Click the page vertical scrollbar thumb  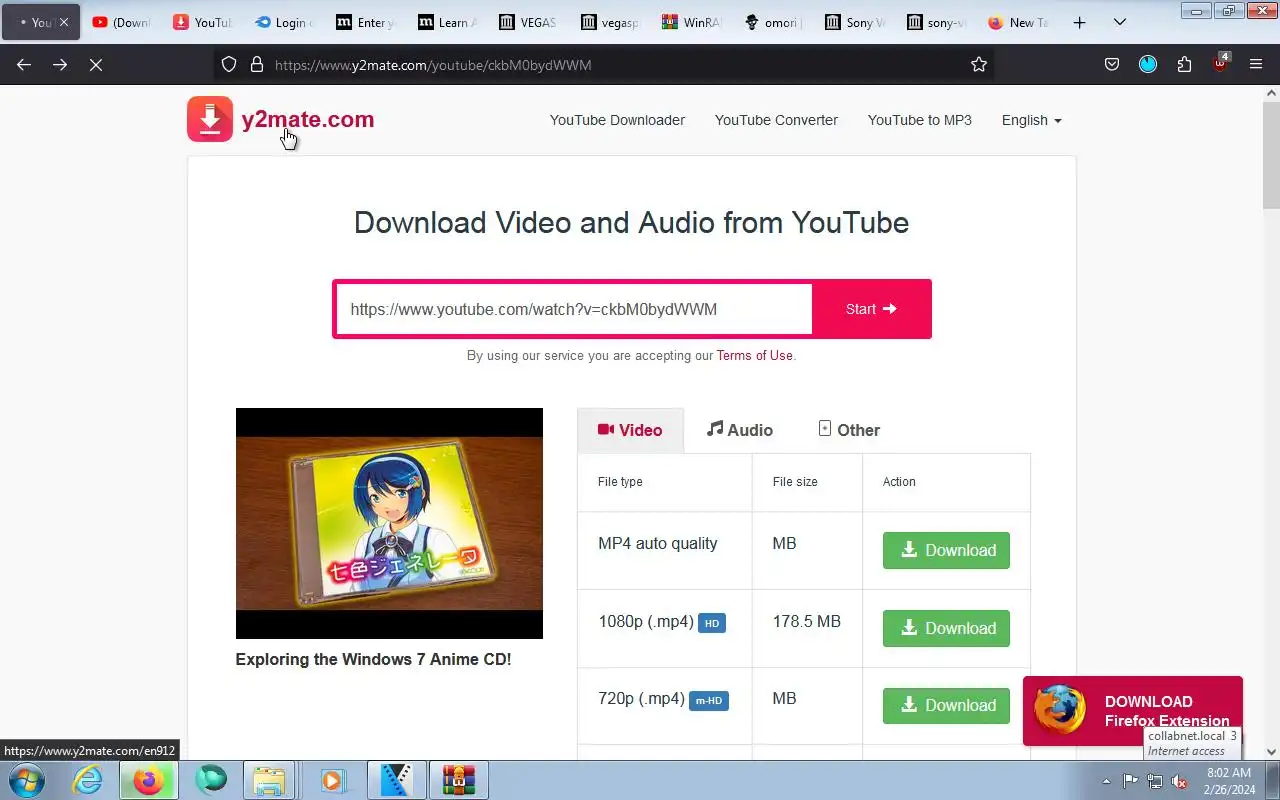[1271, 155]
